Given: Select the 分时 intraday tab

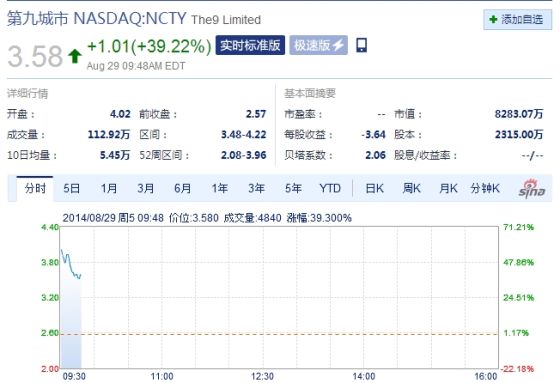Looking at the screenshot, I should (35, 188).
